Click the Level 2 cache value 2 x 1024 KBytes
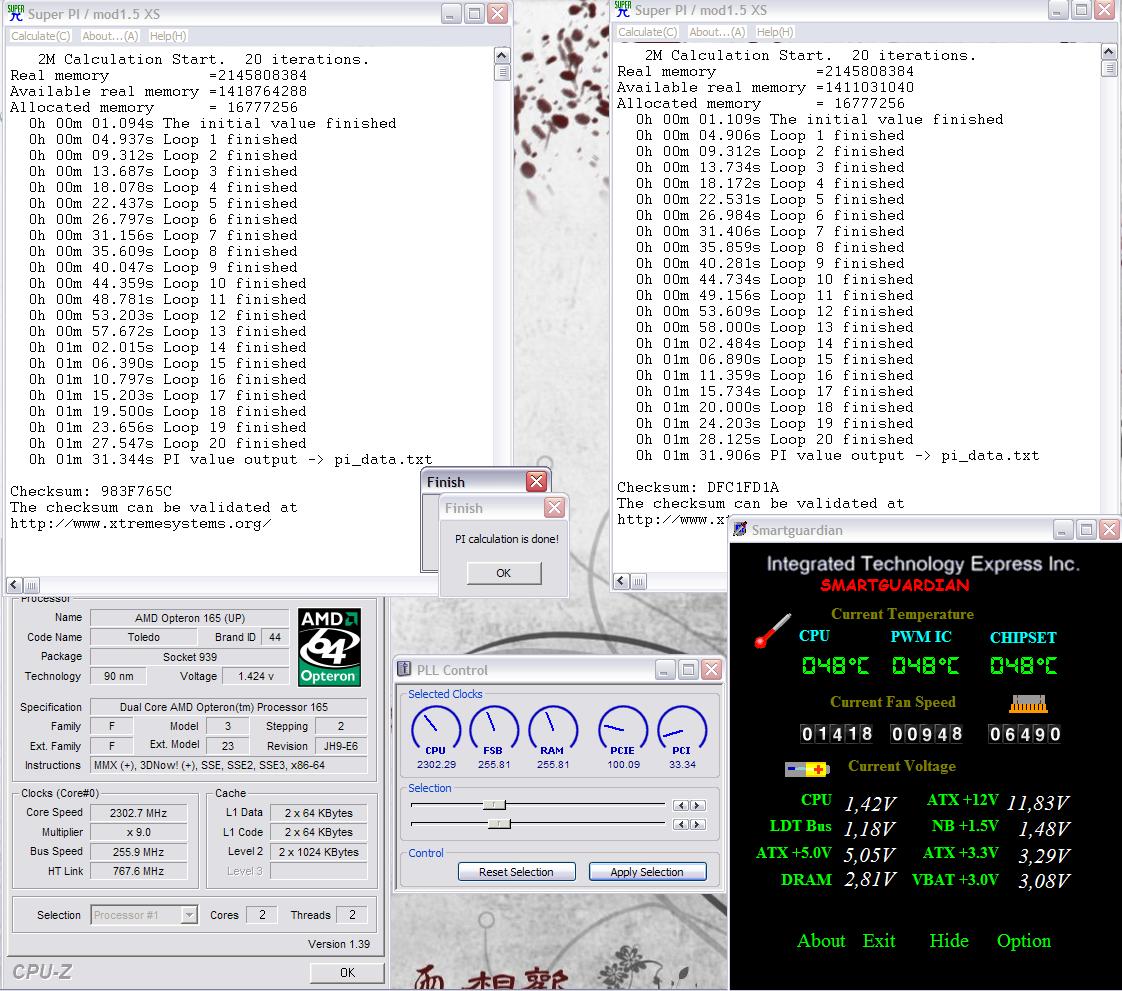 (x=318, y=851)
